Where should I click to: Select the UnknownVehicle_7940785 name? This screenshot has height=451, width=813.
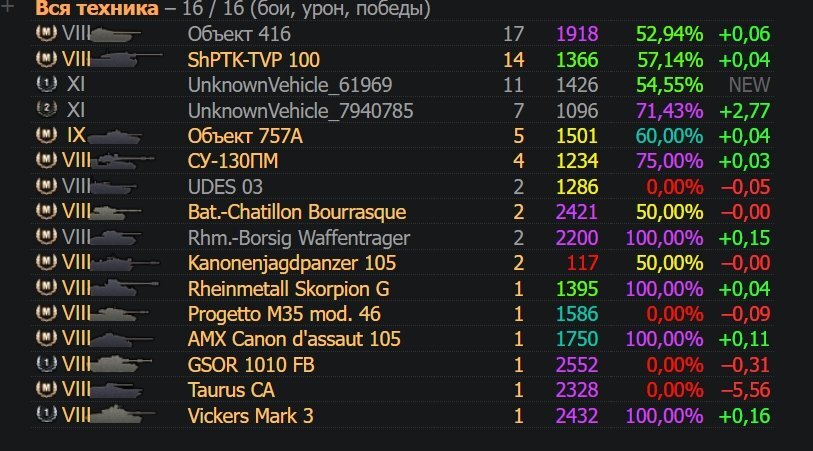click(301, 110)
